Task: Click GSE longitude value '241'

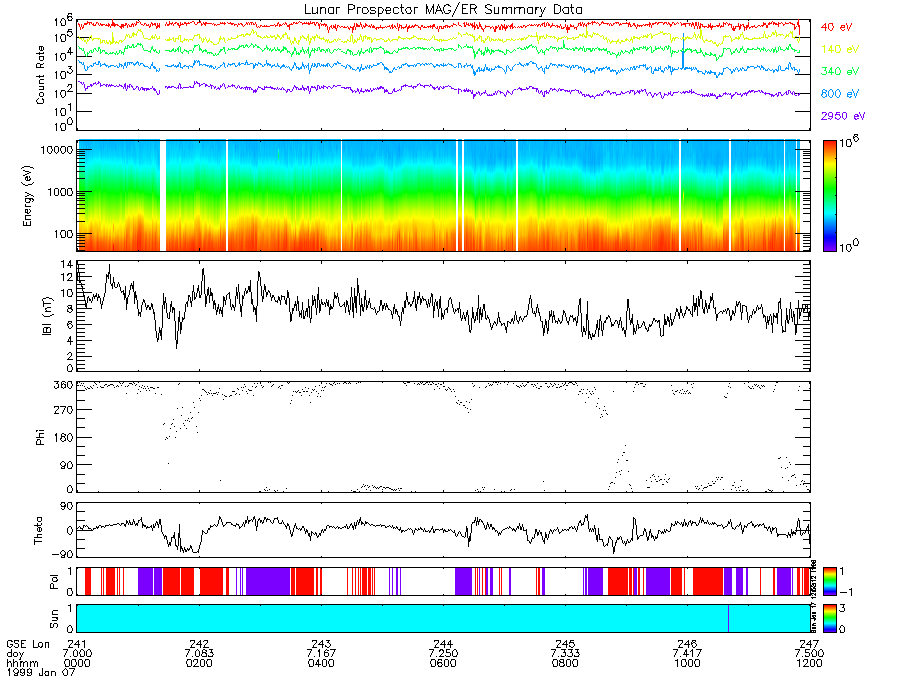Action: pos(77,644)
